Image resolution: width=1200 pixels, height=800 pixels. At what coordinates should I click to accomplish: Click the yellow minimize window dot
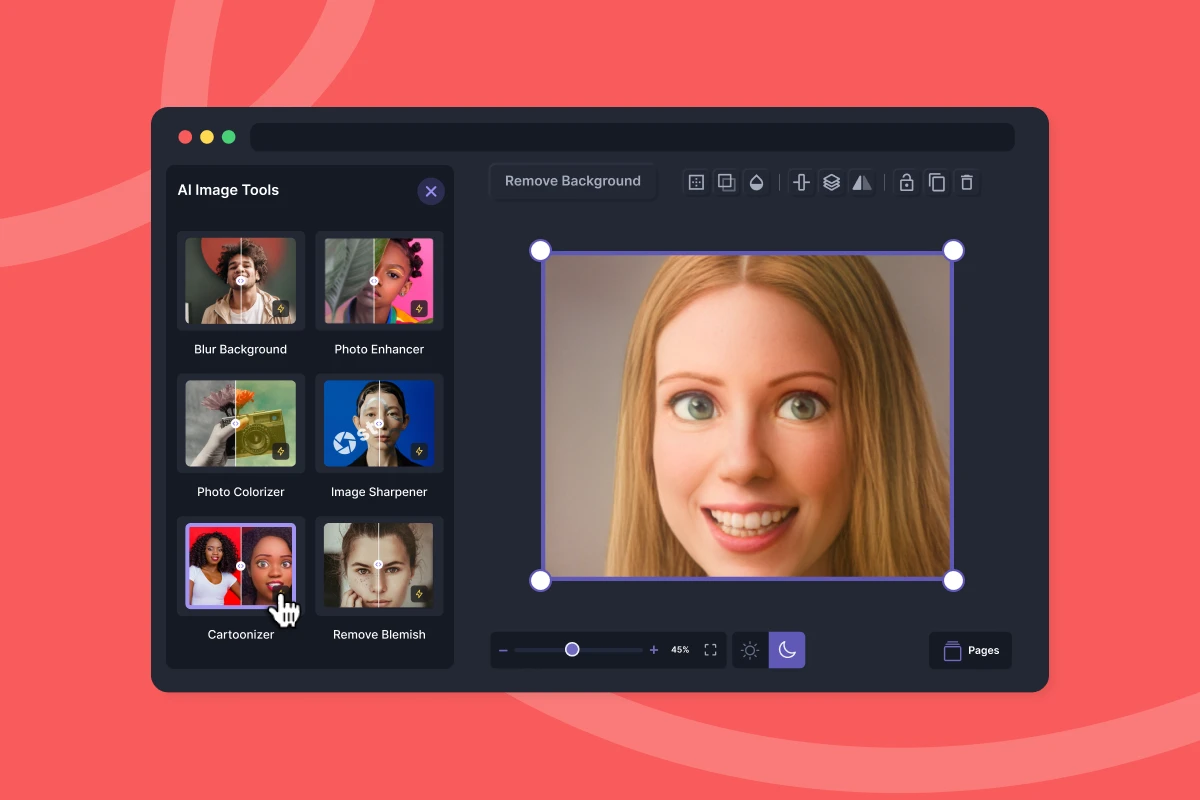tap(207, 137)
